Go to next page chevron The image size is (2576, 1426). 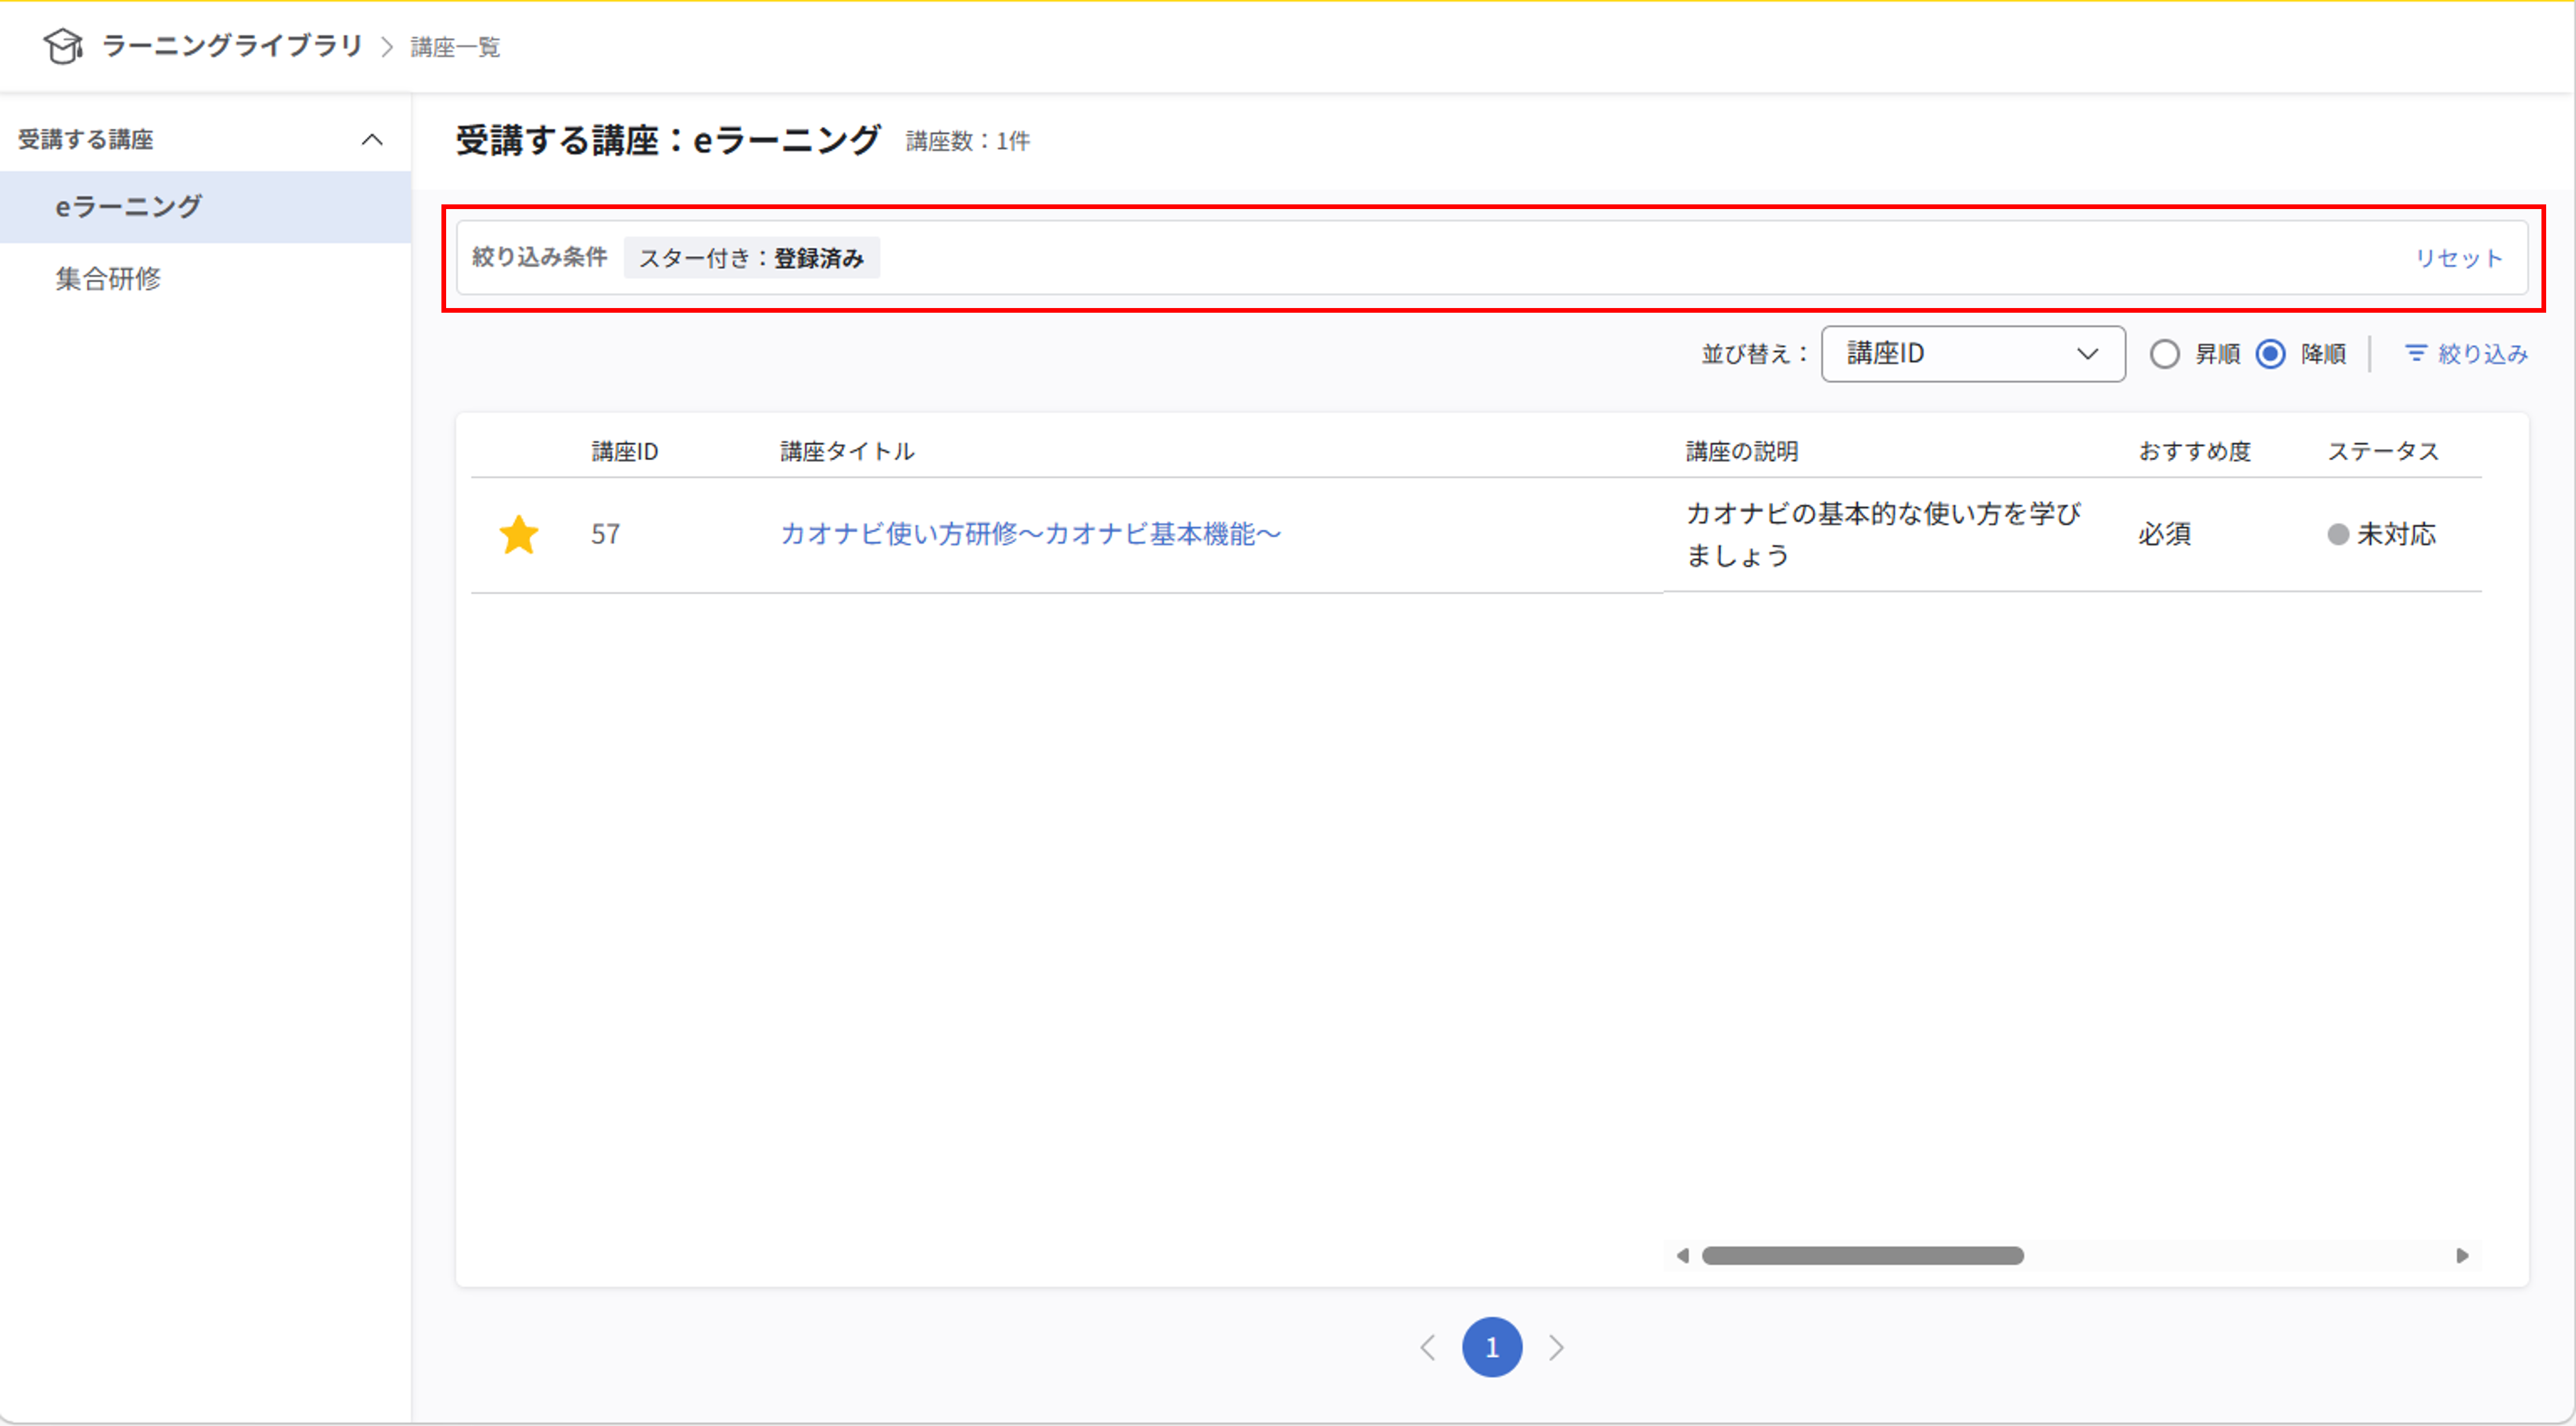[1556, 1348]
